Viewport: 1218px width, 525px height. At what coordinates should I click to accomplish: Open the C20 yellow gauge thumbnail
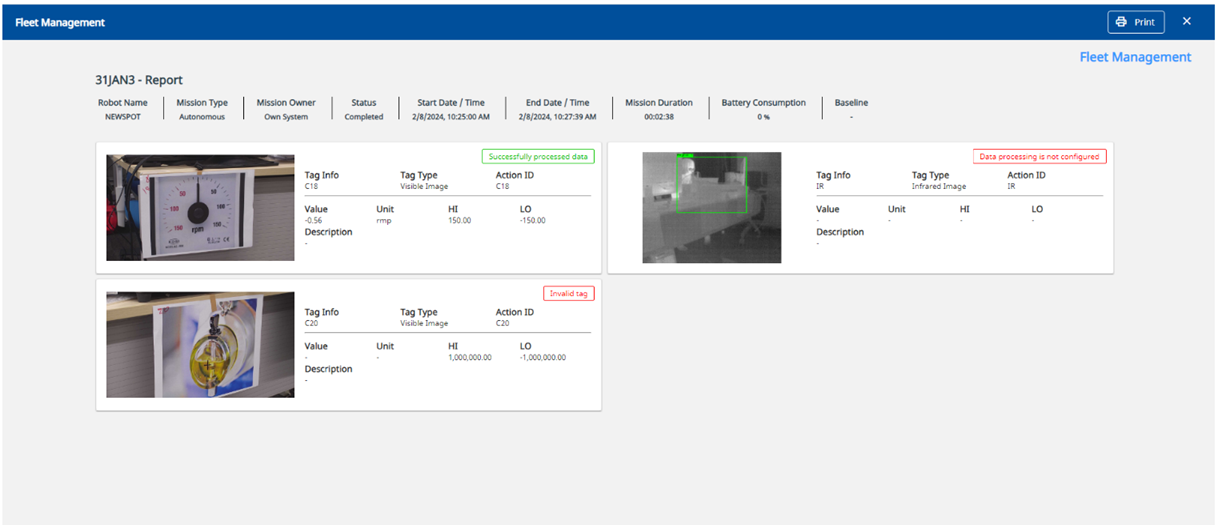coord(200,344)
